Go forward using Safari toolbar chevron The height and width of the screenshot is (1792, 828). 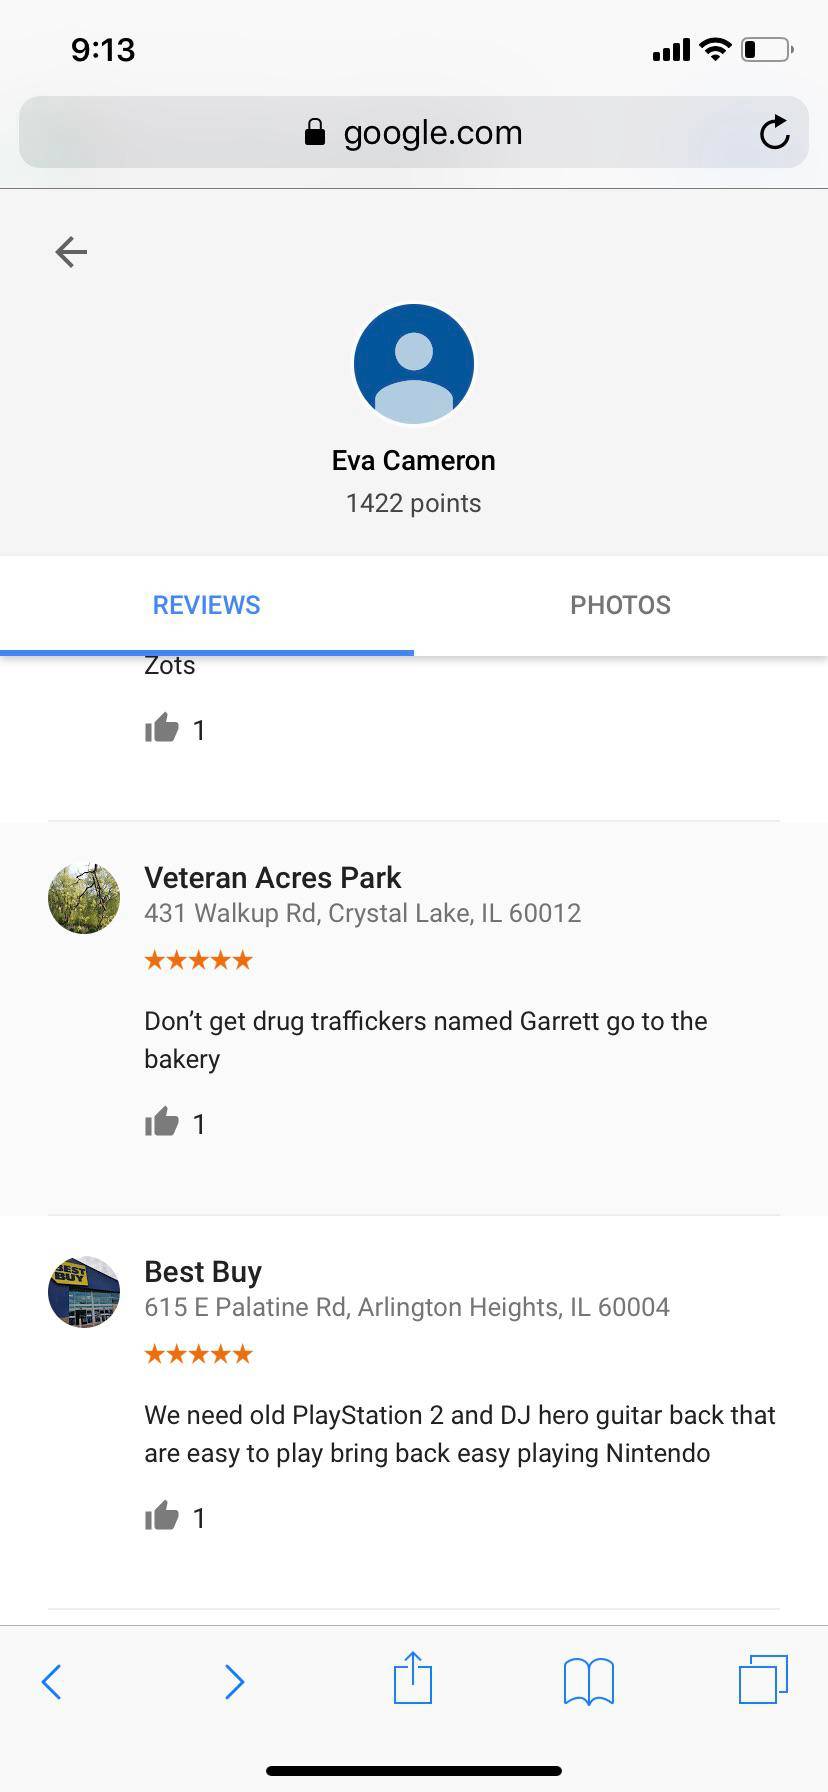tap(234, 1682)
